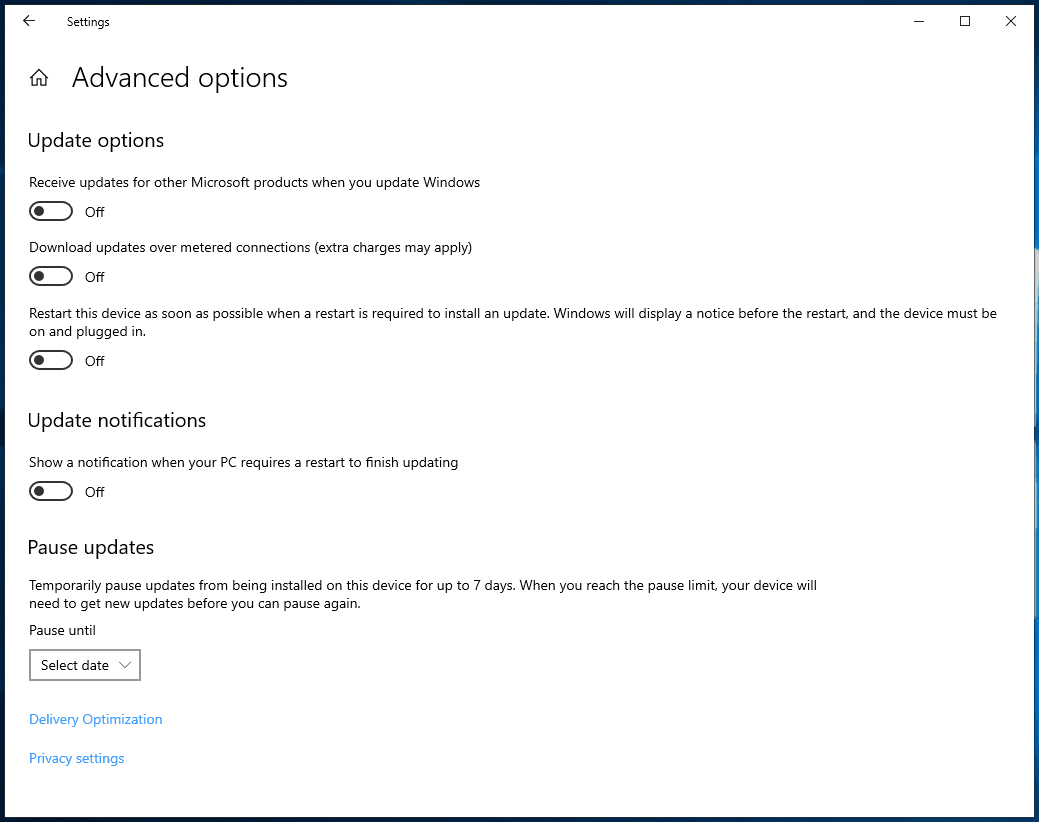Close the Settings window

coord(1011,21)
